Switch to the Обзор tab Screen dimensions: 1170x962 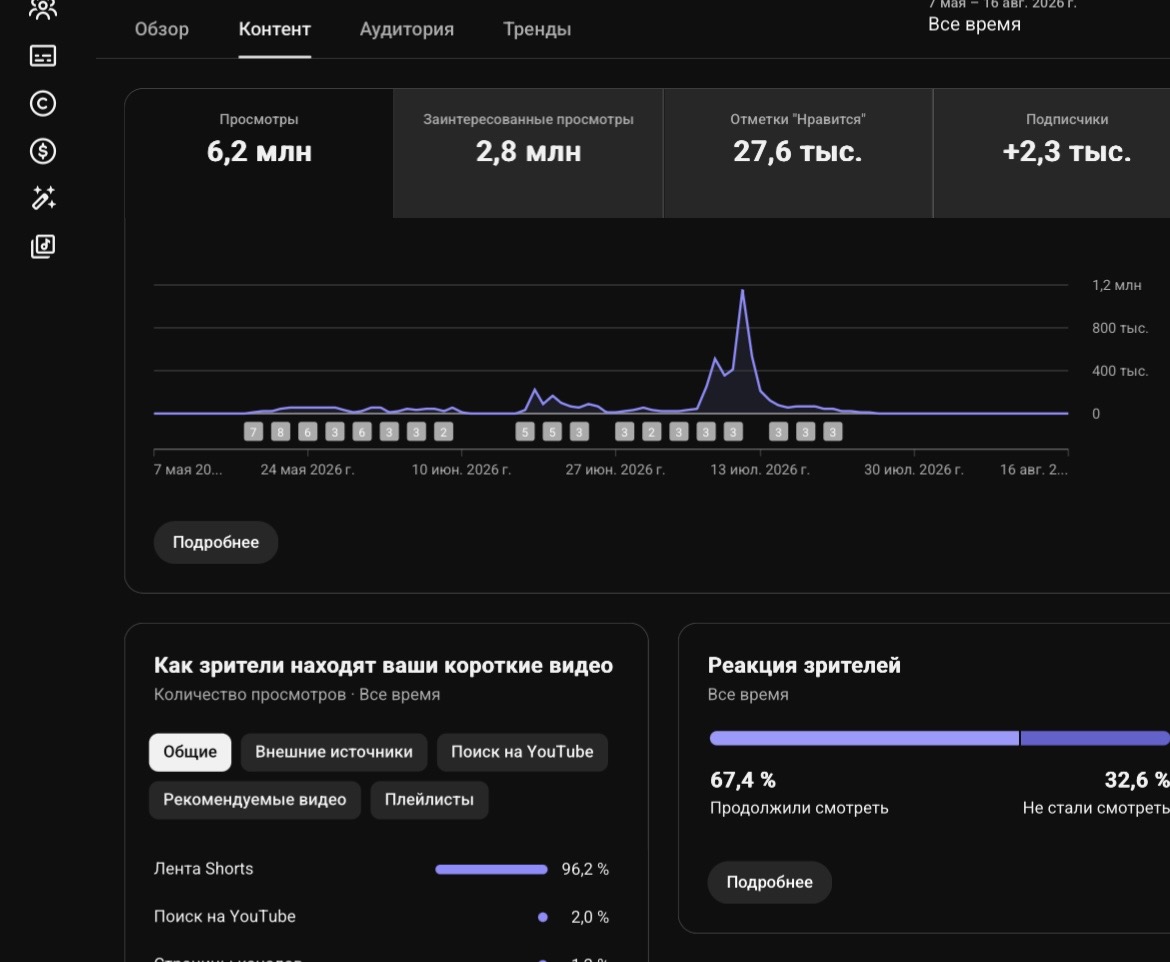tap(161, 29)
